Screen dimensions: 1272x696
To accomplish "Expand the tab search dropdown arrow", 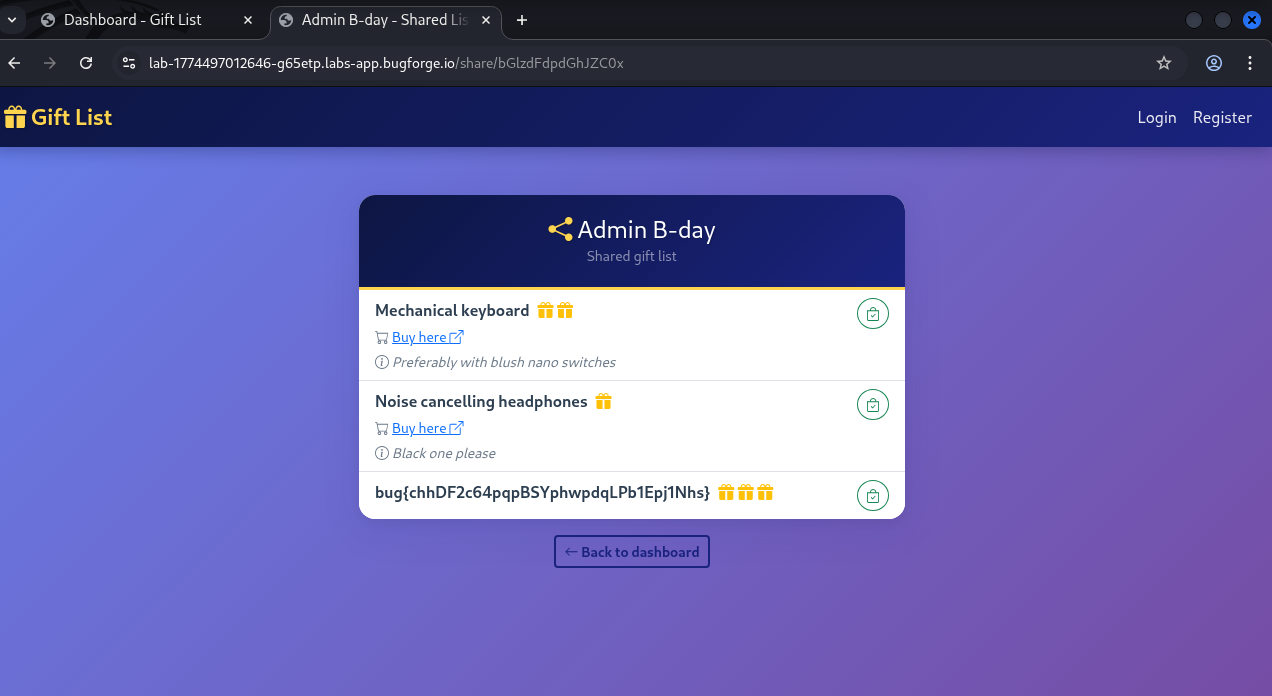I will [x=11, y=20].
